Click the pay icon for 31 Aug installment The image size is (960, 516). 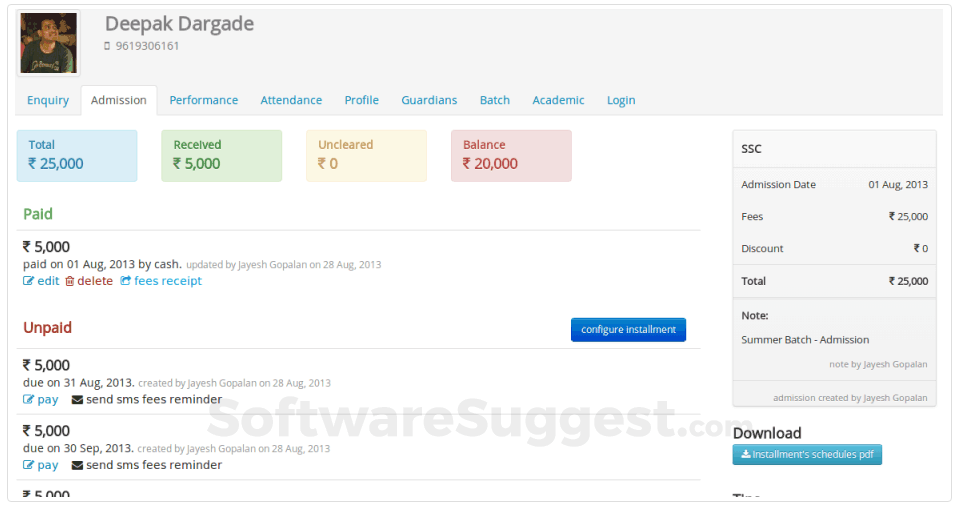coord(28,400)
